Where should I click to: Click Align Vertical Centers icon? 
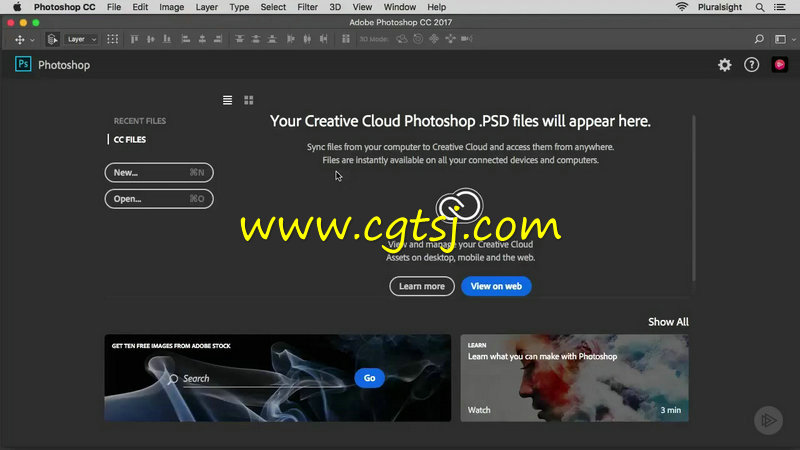pos(151,39)
